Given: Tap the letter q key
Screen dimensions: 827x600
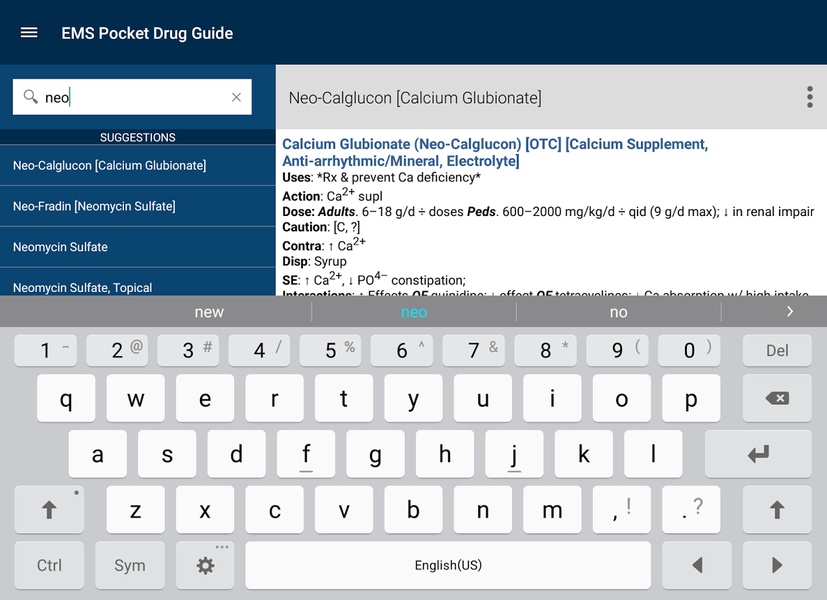Looking at the screenshot, I should pyautogui.click(x=66, y=398).
